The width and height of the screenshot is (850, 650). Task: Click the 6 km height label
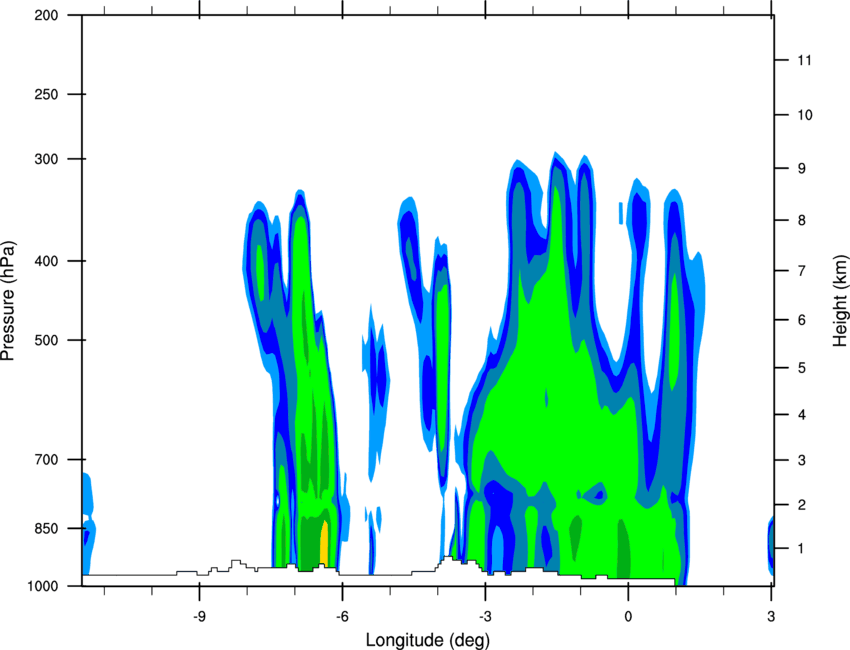point(802,320)
